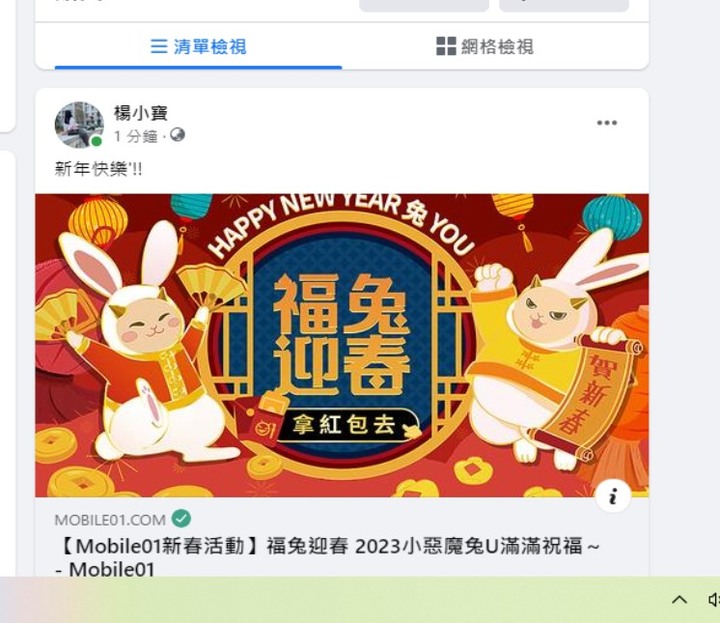
Task: Expand the system tray hidden icons chevron
Action: pos(680,600)
